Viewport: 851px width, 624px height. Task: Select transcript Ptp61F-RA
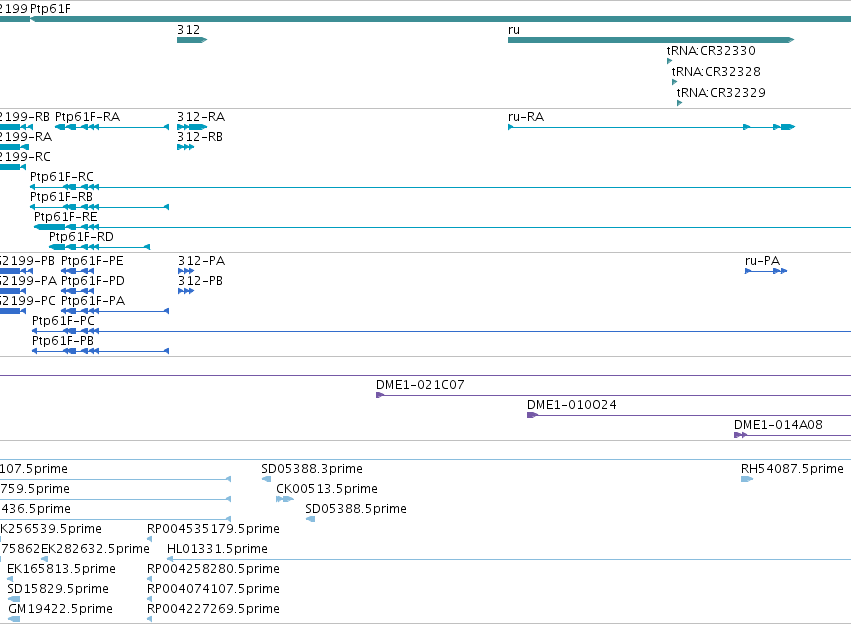coord(112,127)
